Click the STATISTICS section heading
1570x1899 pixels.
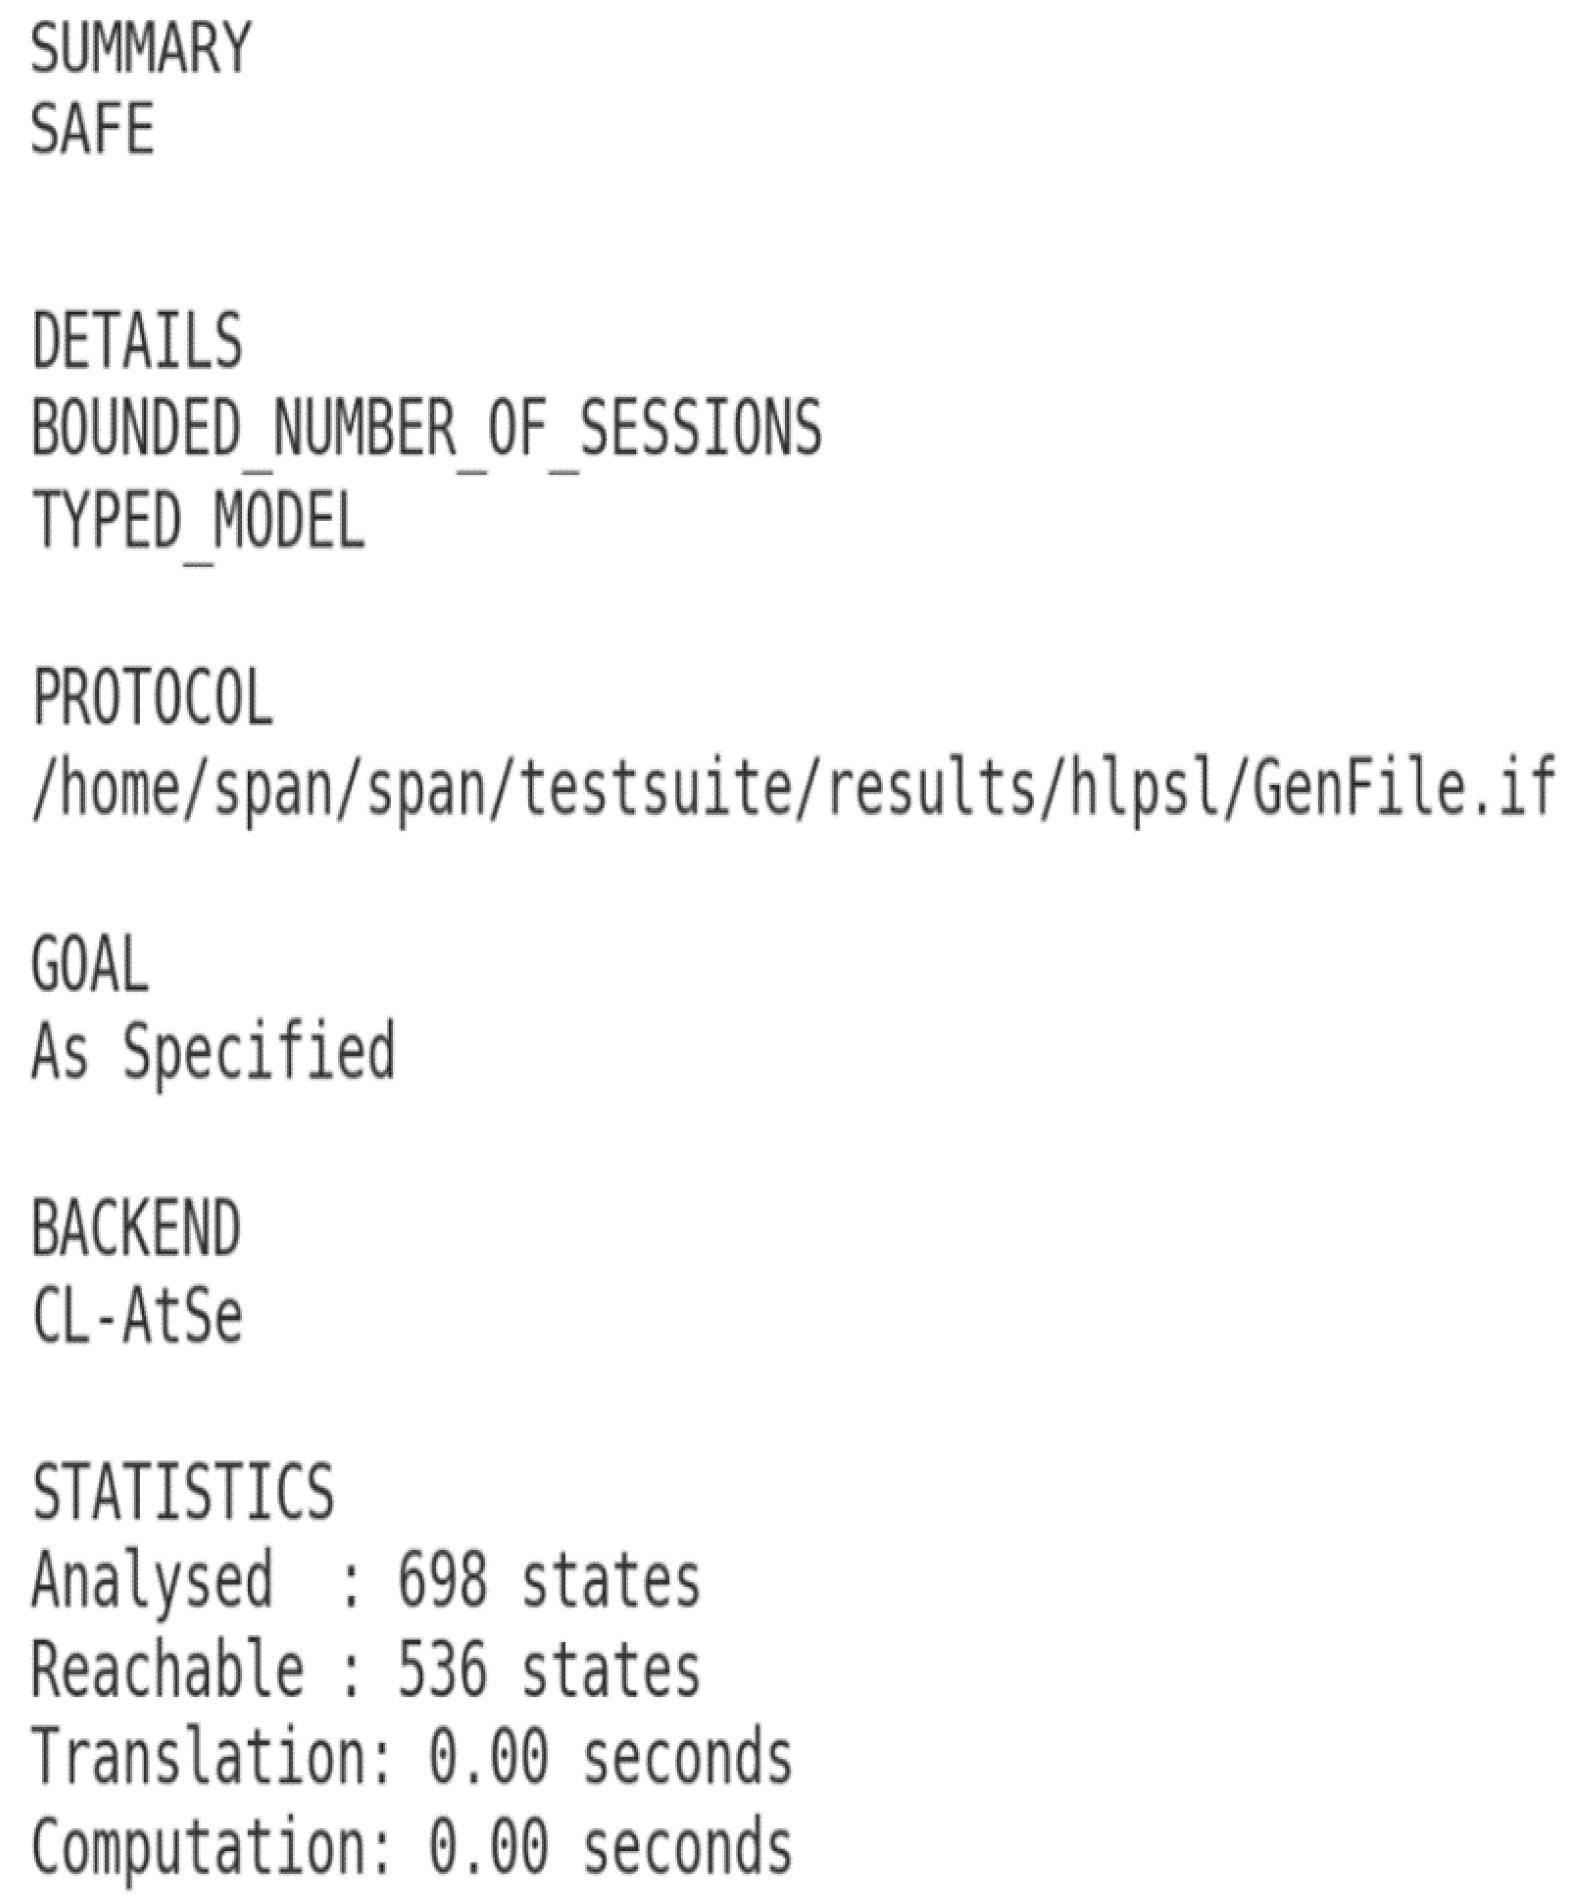click(x=183, y=1492)
